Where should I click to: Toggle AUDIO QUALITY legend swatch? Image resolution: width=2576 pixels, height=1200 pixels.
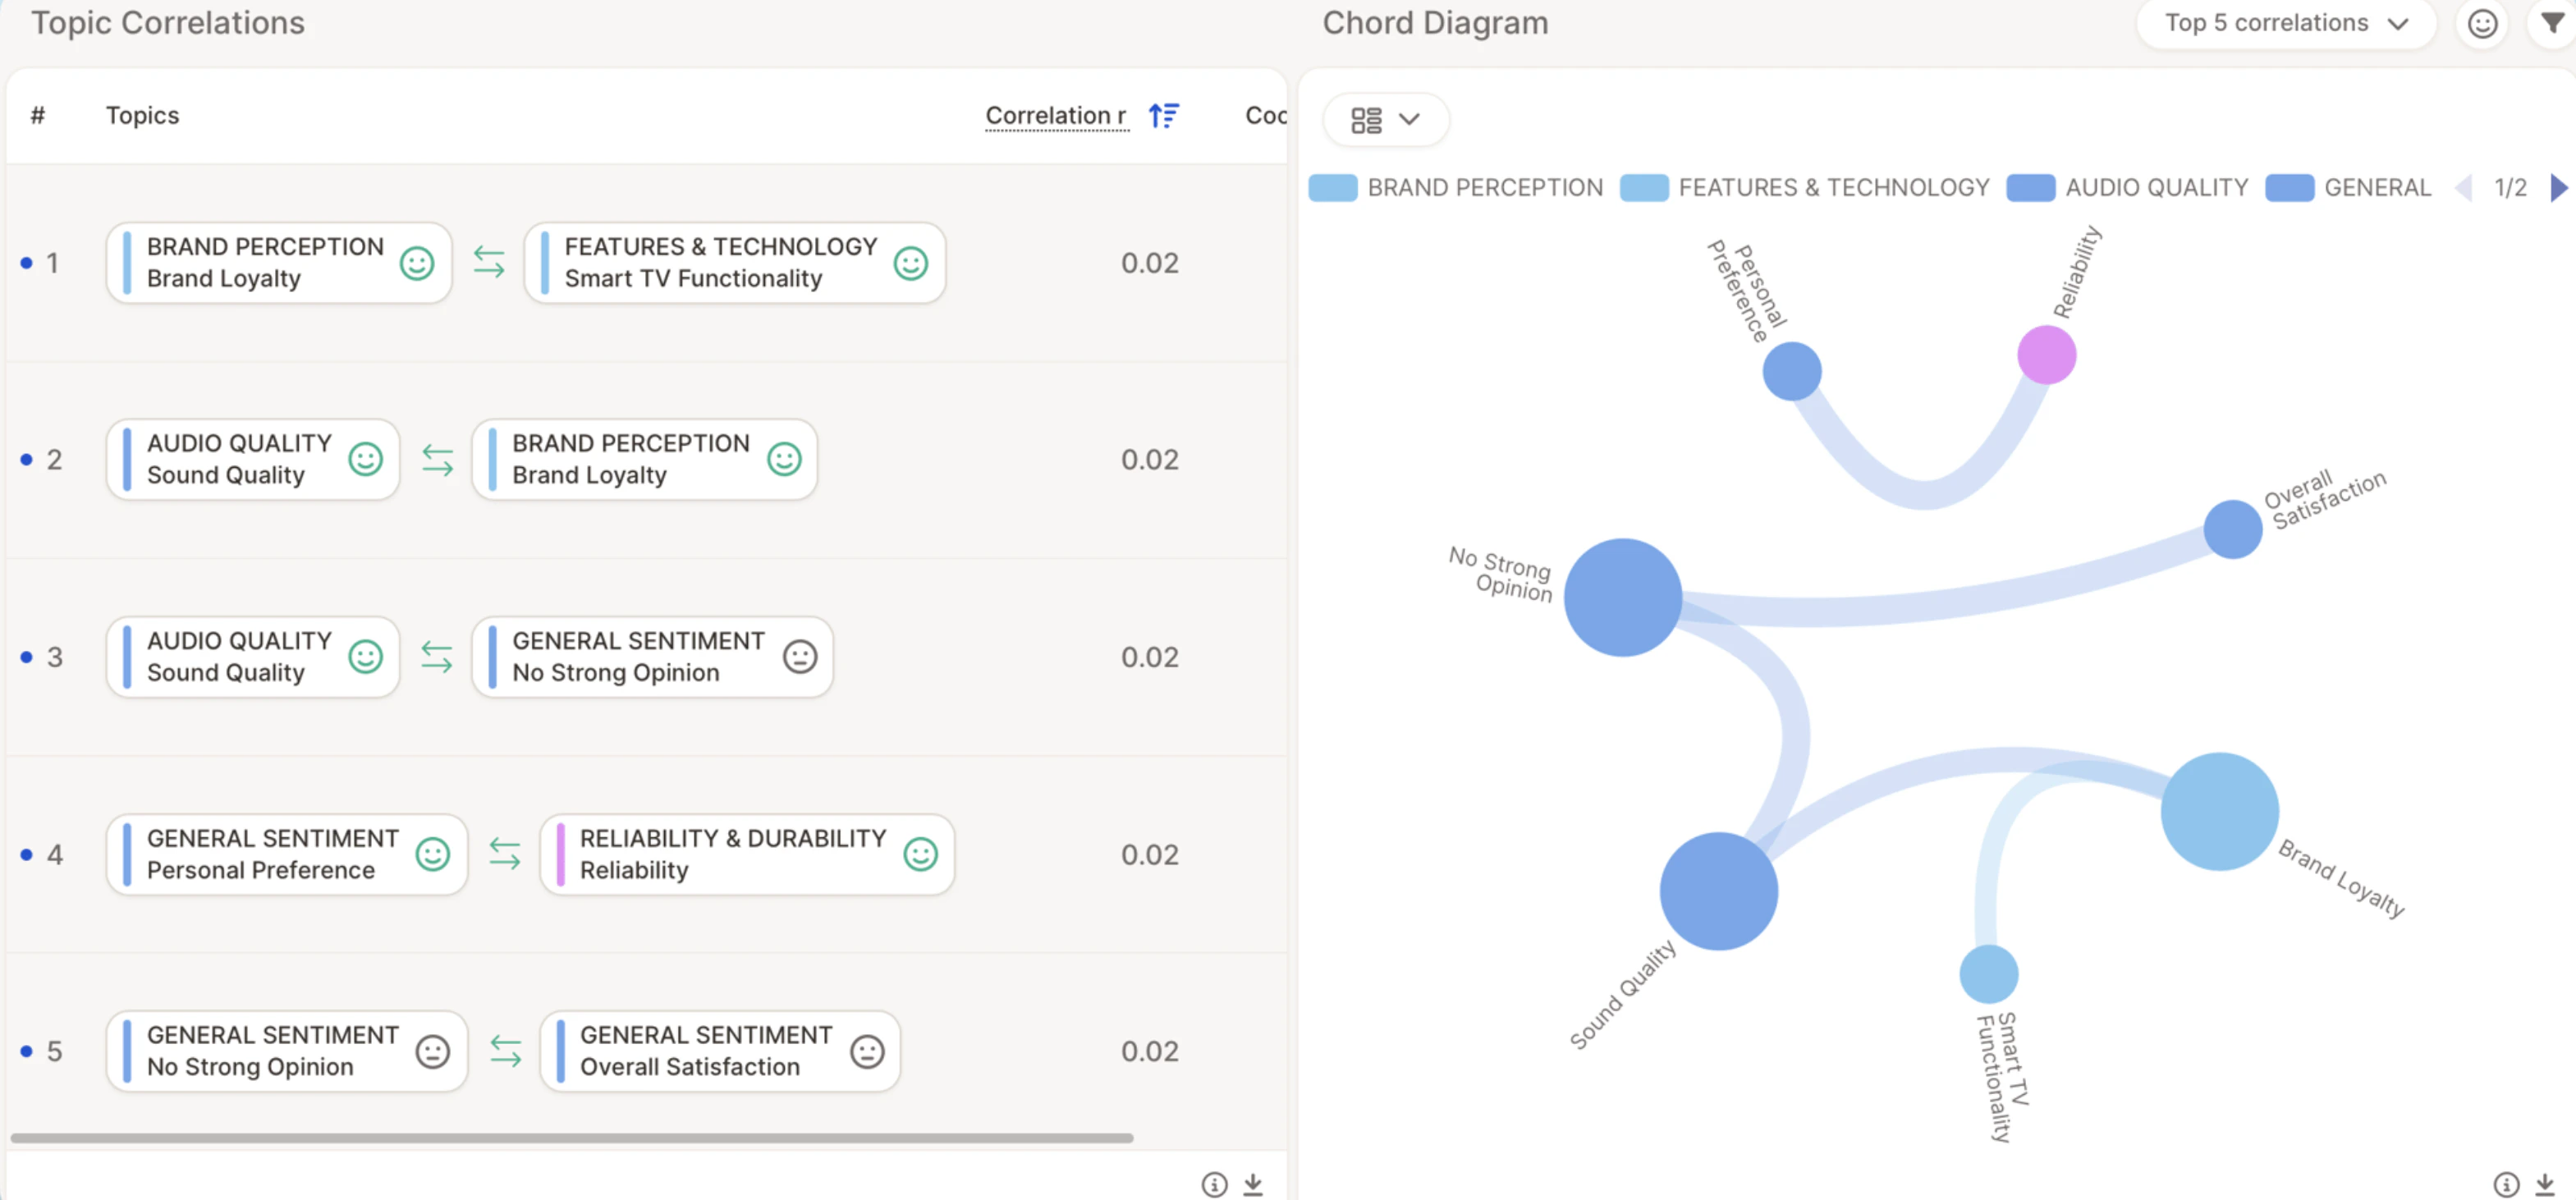point(2030,188)
